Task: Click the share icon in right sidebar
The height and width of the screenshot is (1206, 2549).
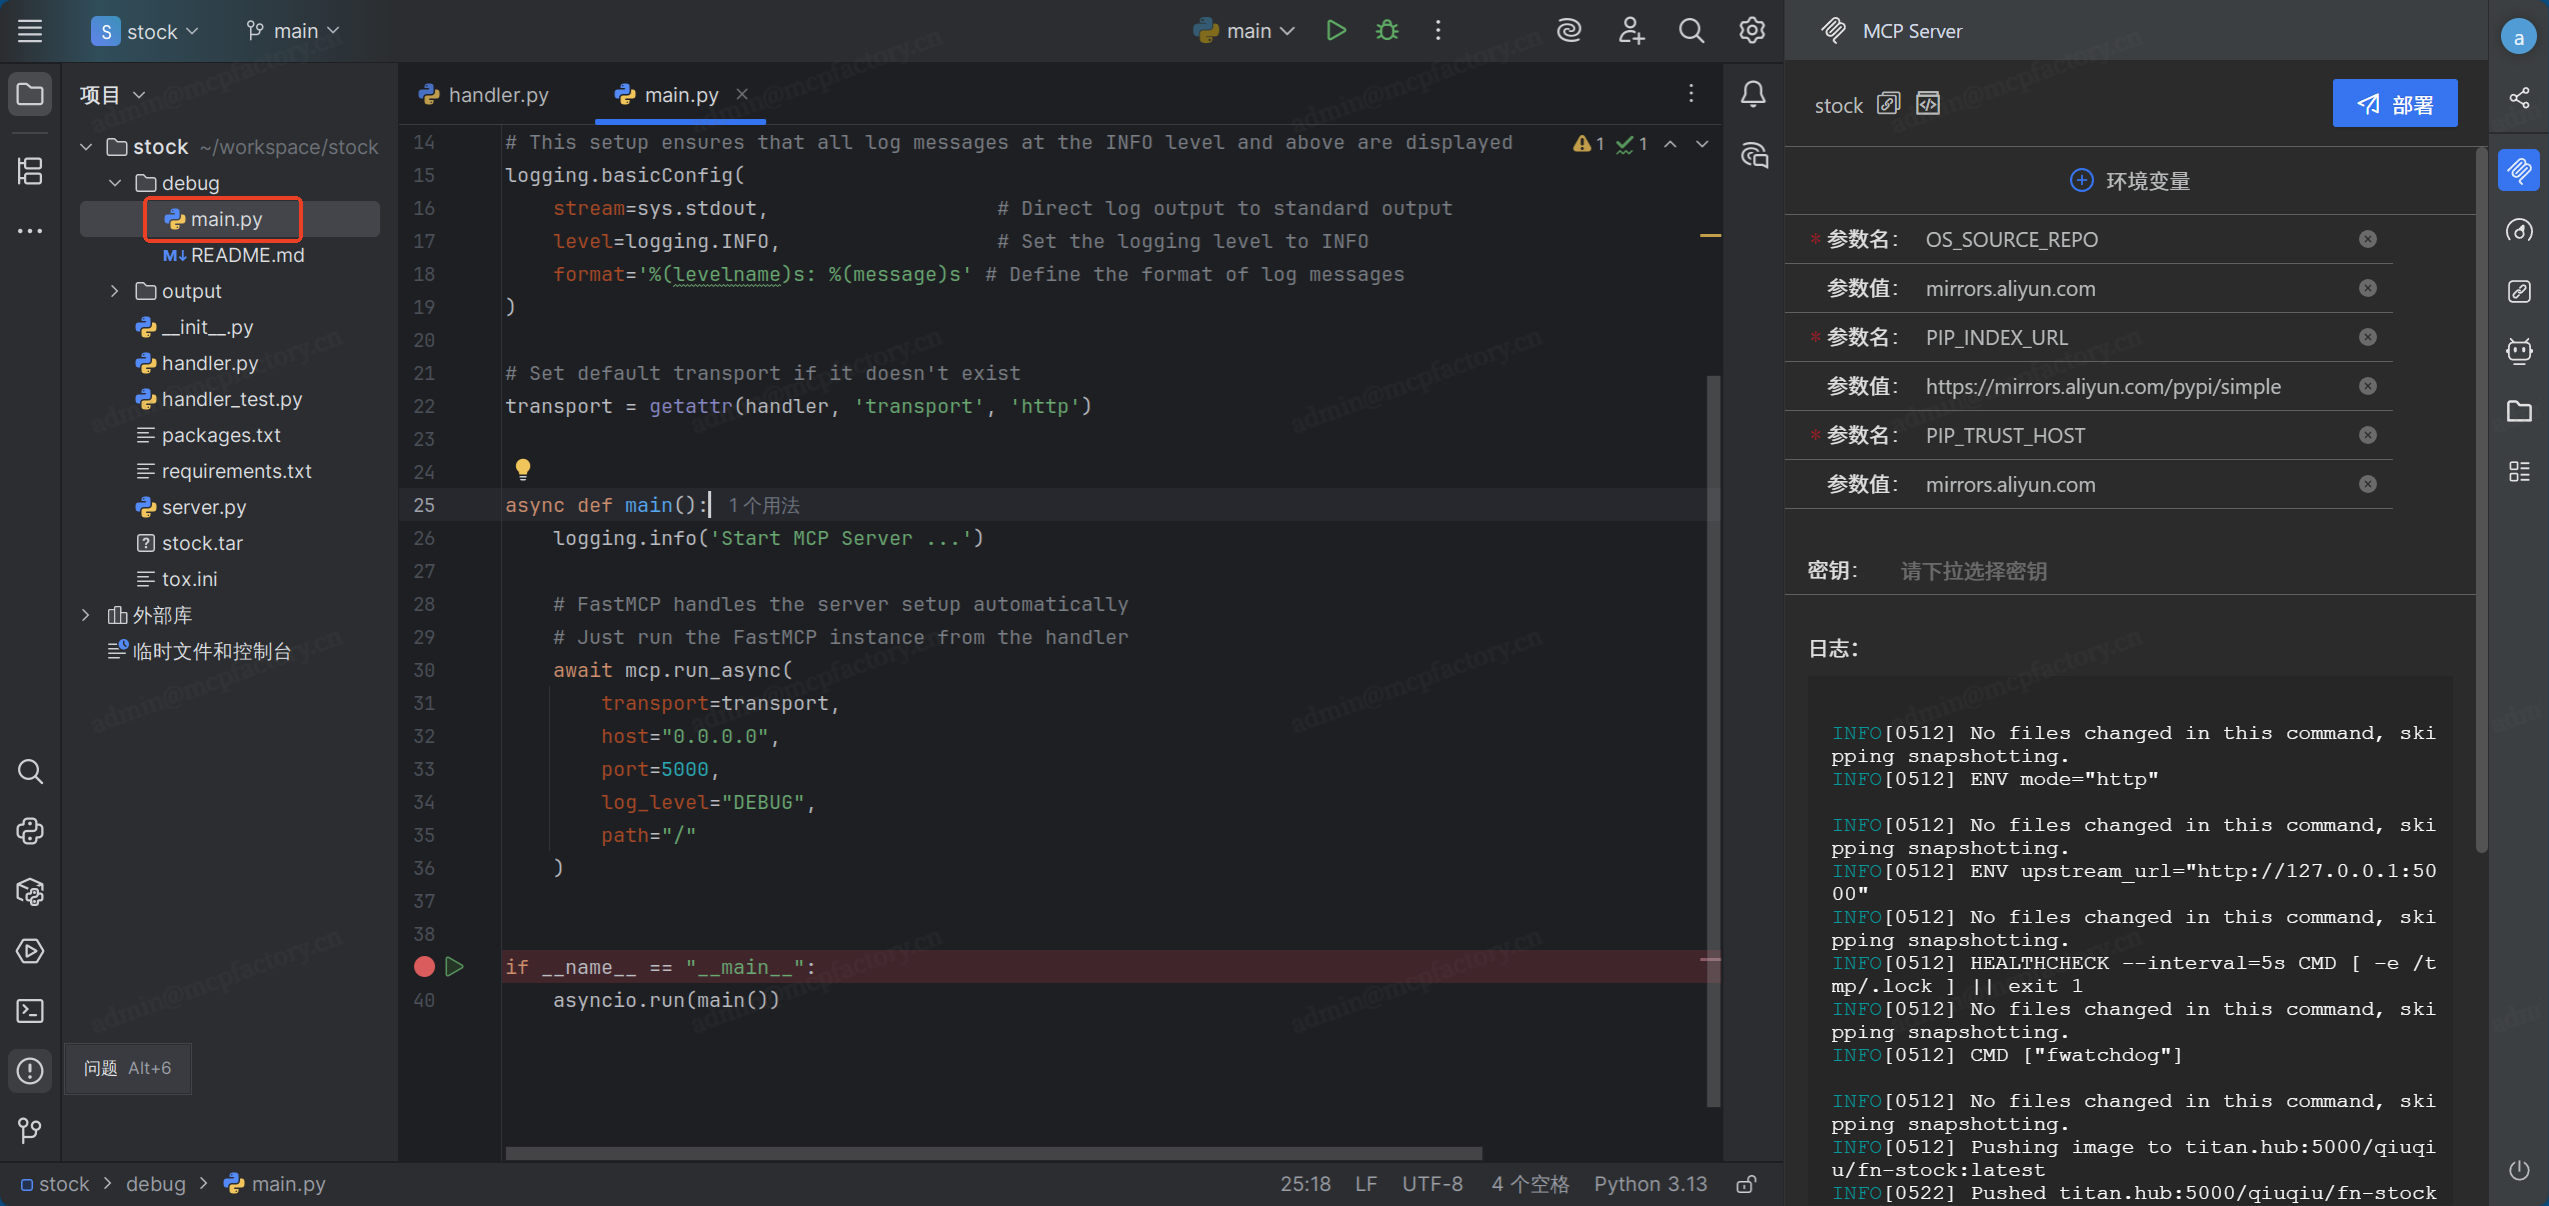Action: [2519, 97]
